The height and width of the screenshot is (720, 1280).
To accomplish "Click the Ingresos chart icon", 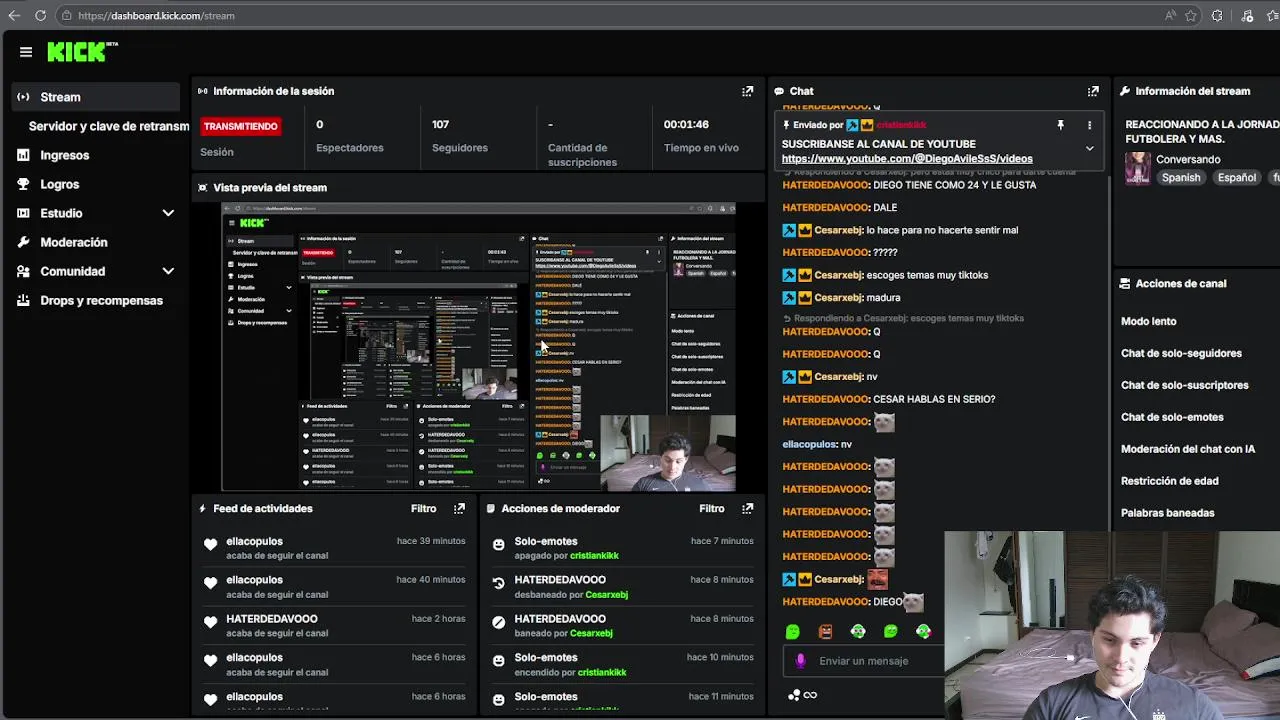I will [x=23, y=155].
